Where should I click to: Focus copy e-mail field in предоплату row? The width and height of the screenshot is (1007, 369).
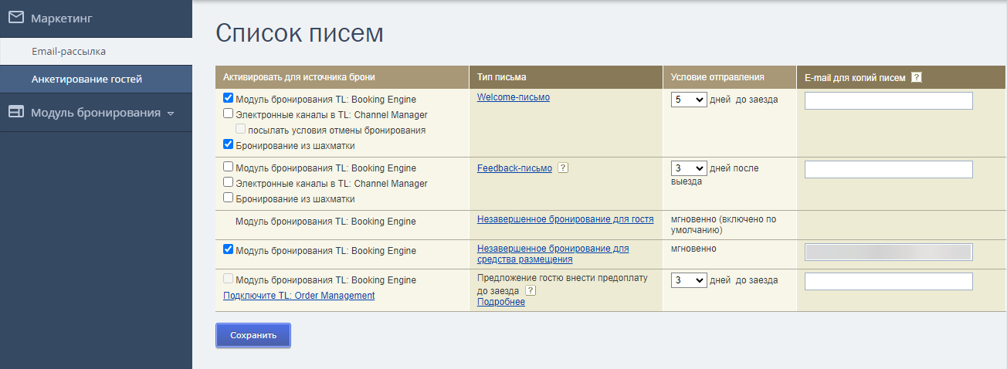[x=888, y=282]
